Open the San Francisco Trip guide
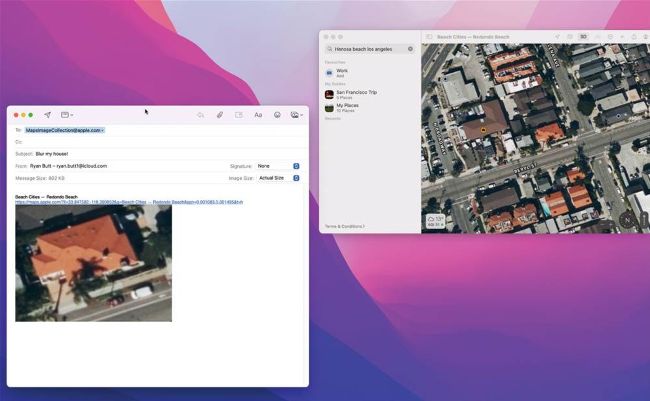The image size is (650, 401). pos(356,93)
